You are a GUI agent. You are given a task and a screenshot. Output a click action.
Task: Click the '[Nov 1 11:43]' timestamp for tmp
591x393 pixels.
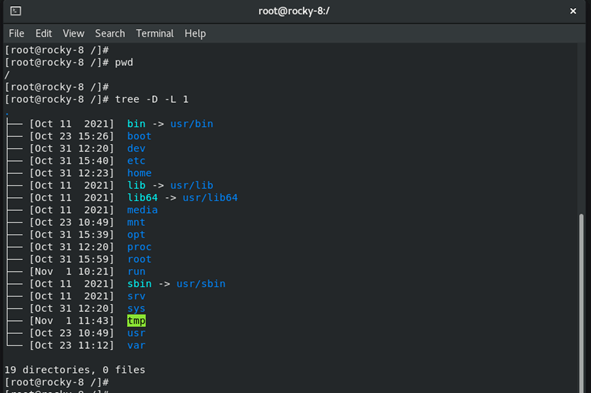[x=72, y=321]
